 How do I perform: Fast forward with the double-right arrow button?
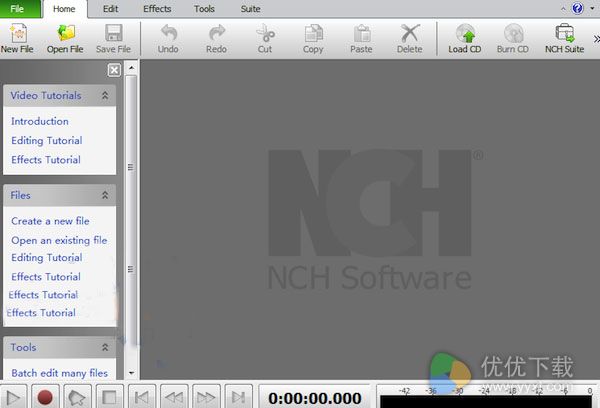206,397
